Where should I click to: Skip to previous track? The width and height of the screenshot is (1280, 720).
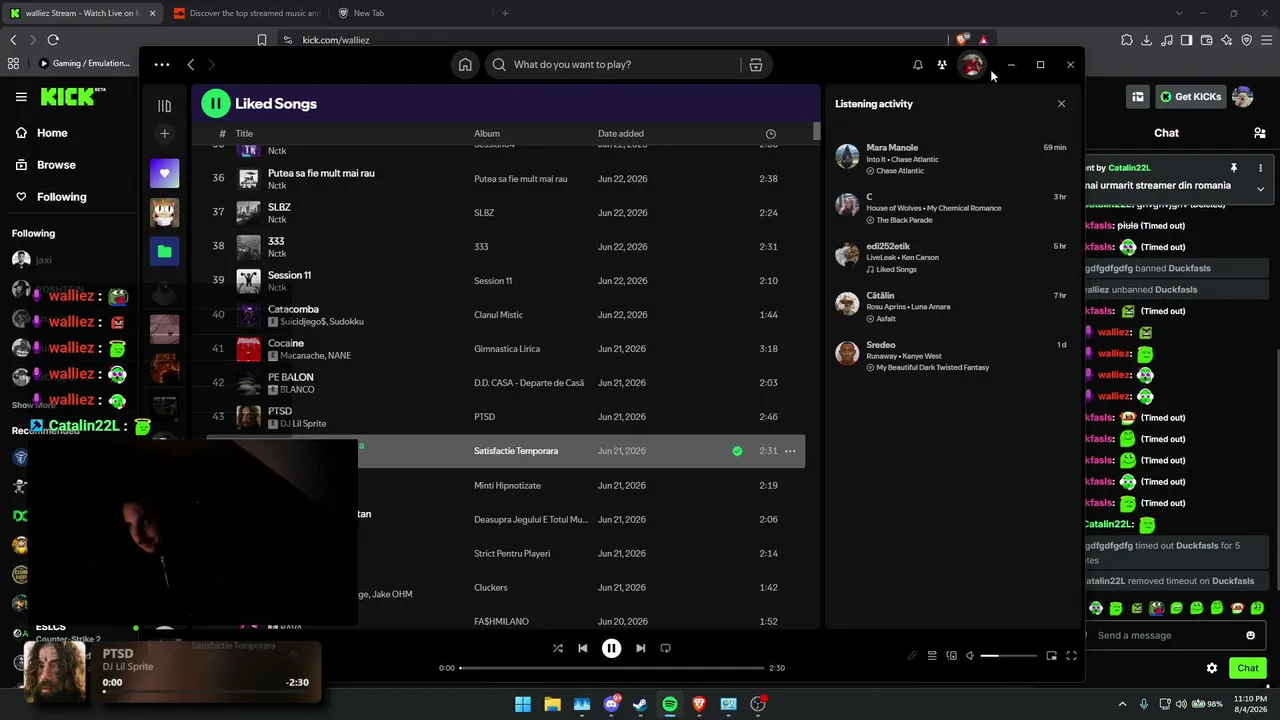coord(583,648)
